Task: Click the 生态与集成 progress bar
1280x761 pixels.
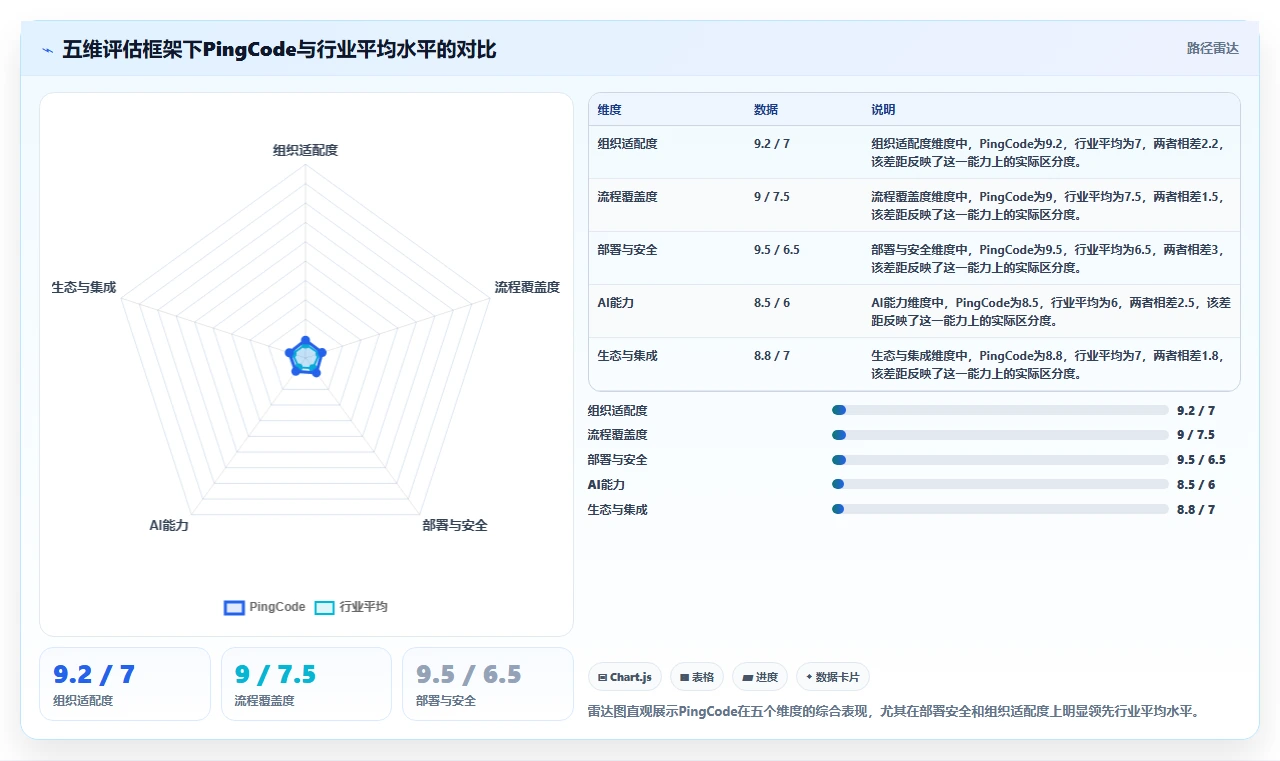Action: [1000, 509]
